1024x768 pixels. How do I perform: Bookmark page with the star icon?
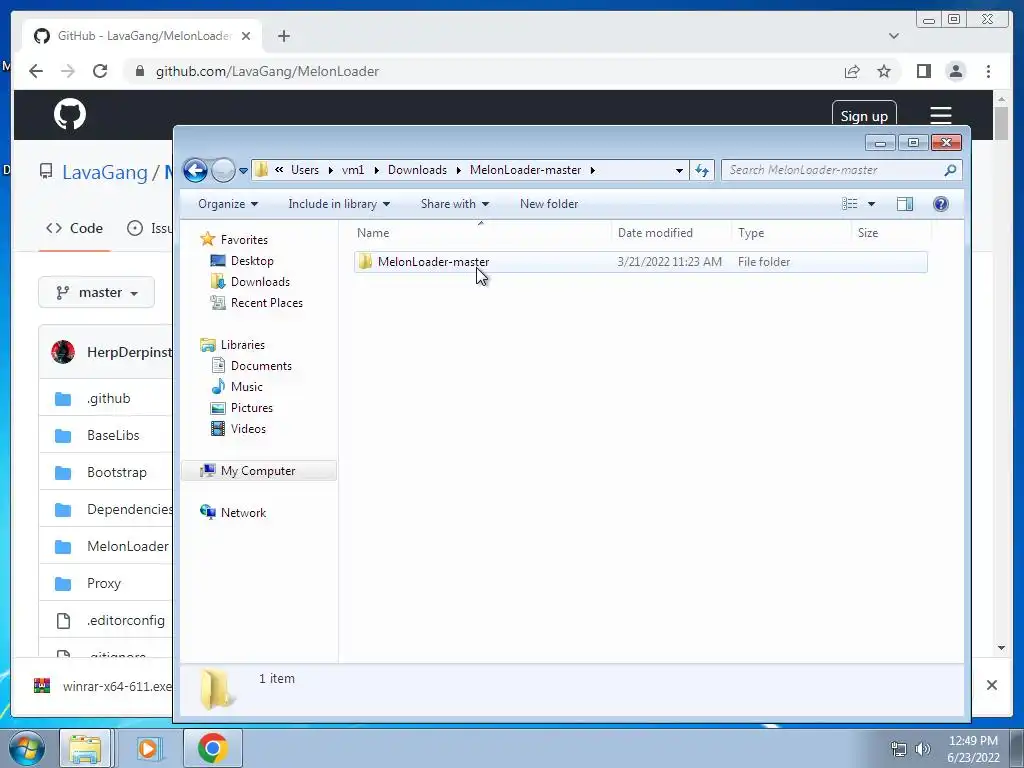(884, 71)
